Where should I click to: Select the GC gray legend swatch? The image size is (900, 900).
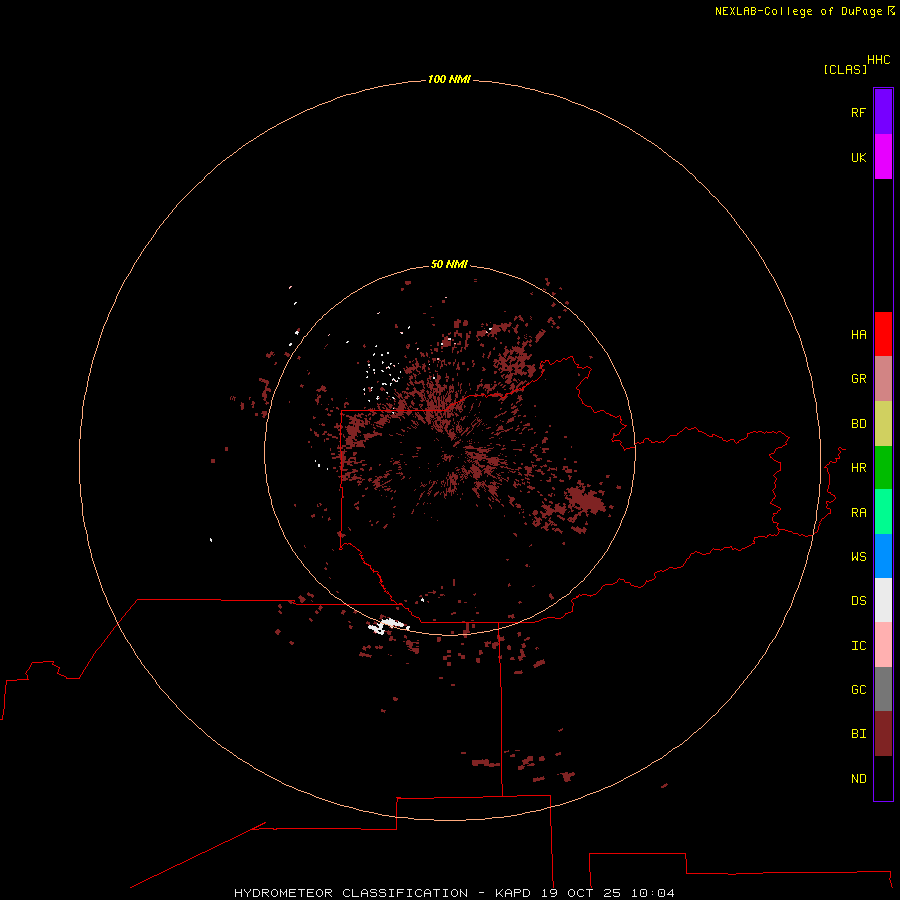(x=883, y=689)
